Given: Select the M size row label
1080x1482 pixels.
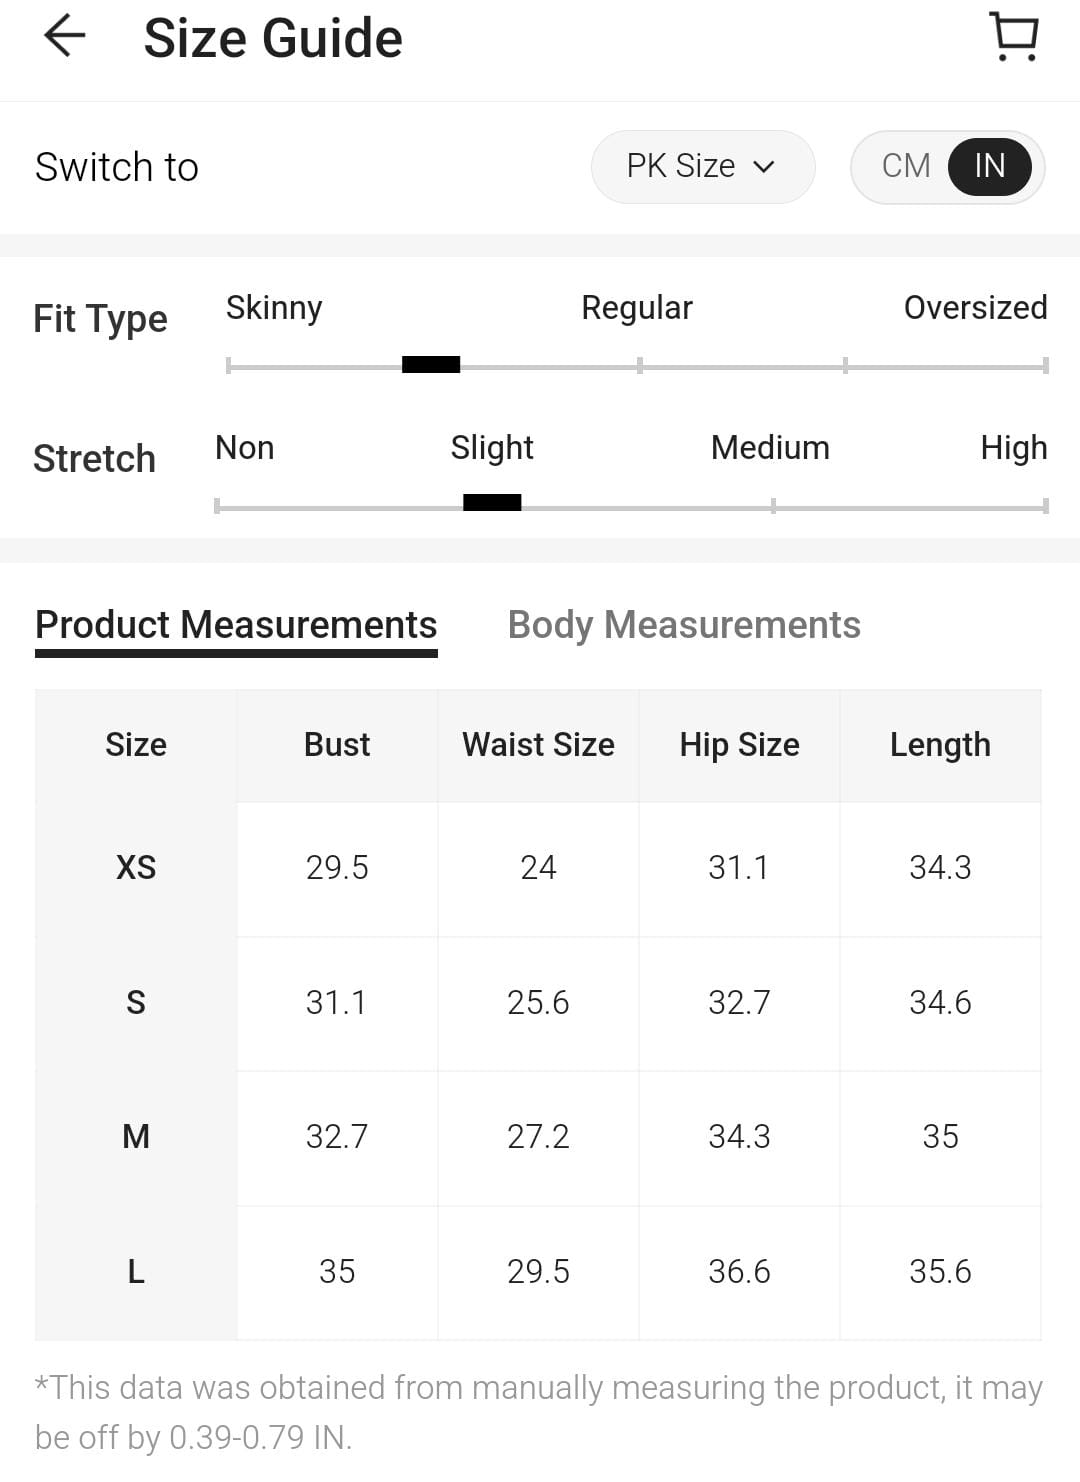Looking at the screenshot, I should click(136, 1137).
